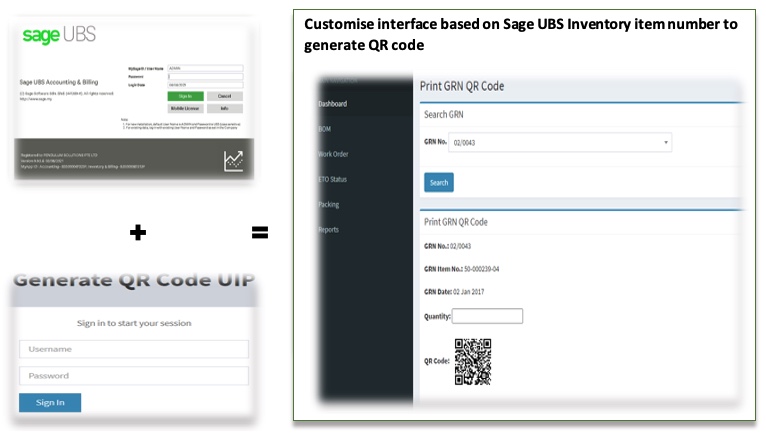Image resolution: width=766 pixels, height=436 pixels.
Task: Click the Username field in QR Code sign-in
Action: (x=134, y=349)
